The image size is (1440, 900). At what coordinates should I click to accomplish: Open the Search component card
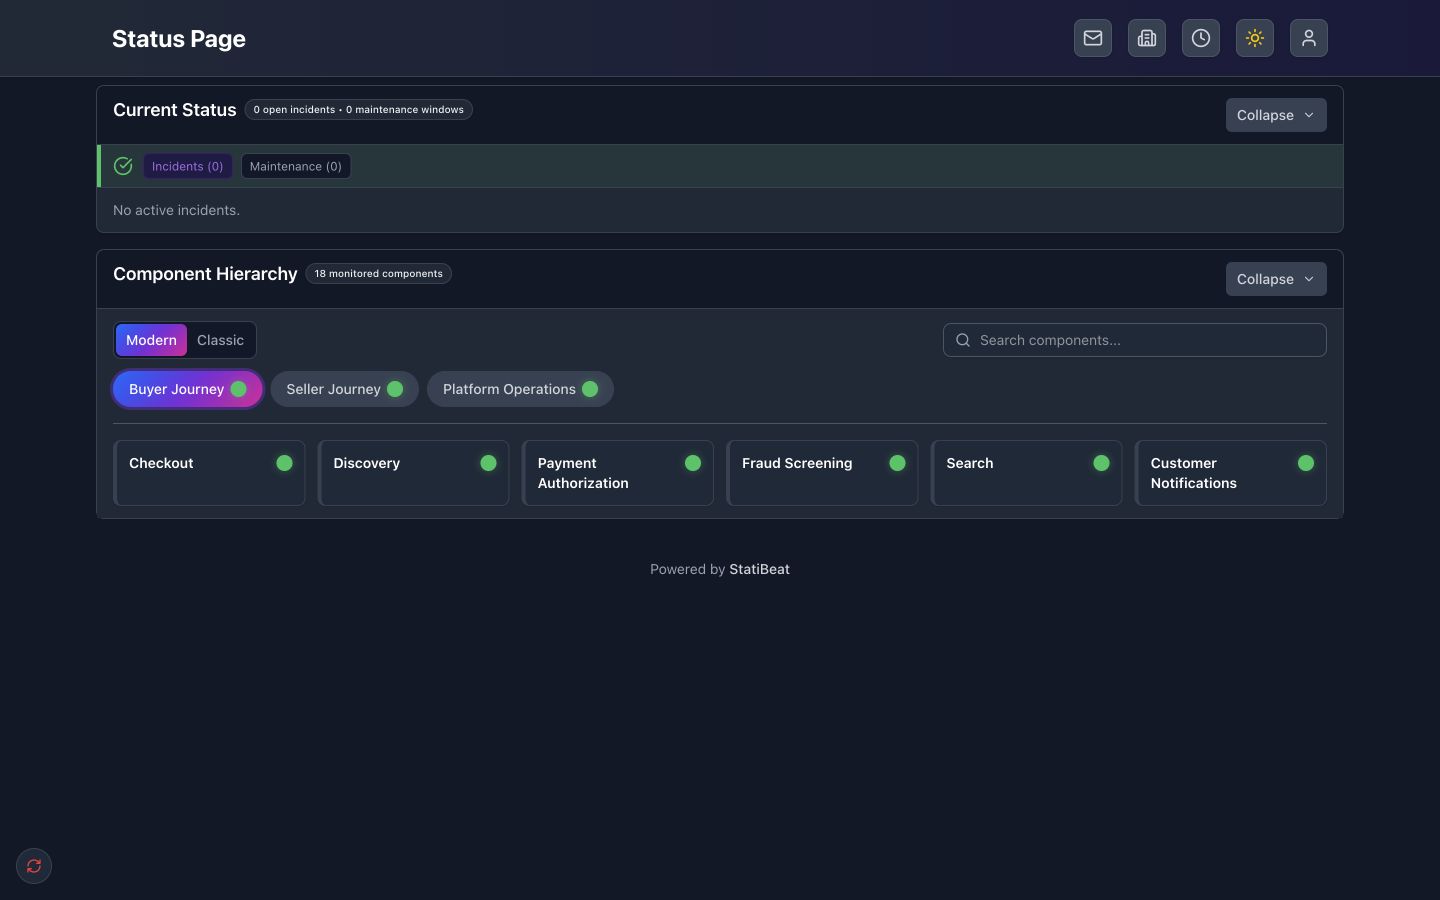[1026, 473]
